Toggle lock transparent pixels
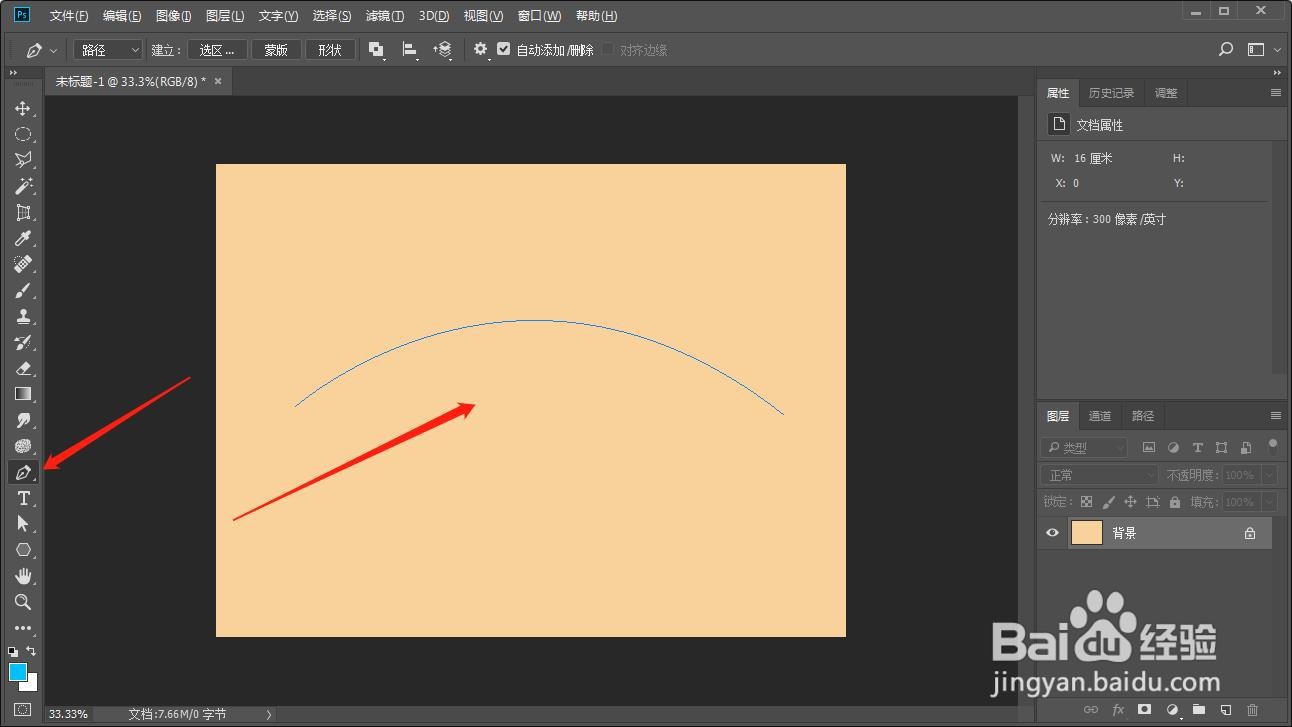This screenshot has width=1292, height=727. 1086,502
